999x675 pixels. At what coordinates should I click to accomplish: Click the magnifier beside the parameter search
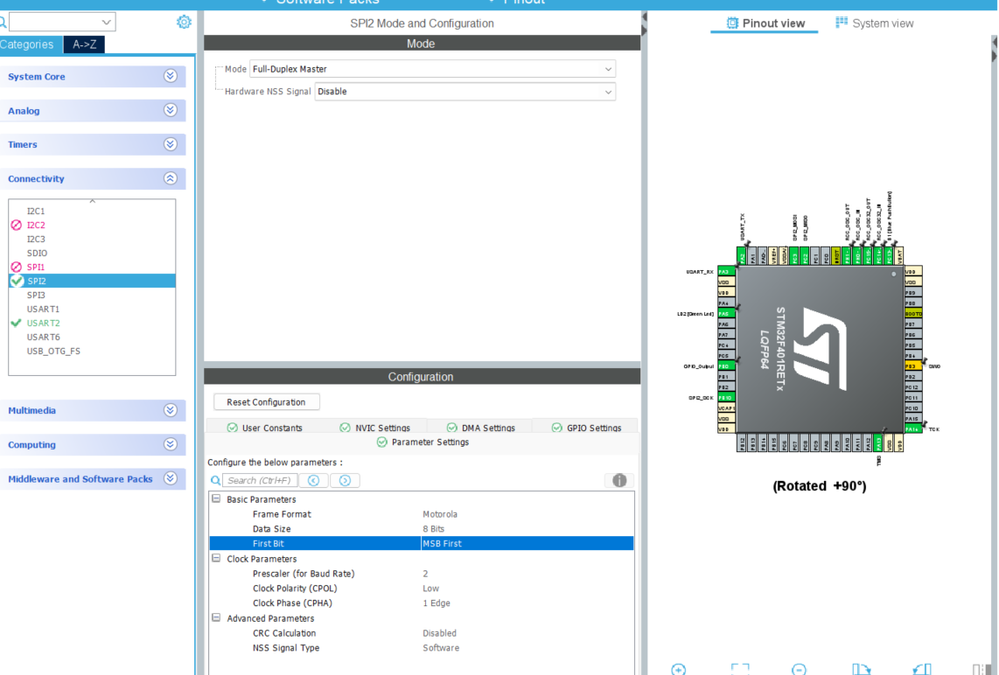(x=215, y=481)
